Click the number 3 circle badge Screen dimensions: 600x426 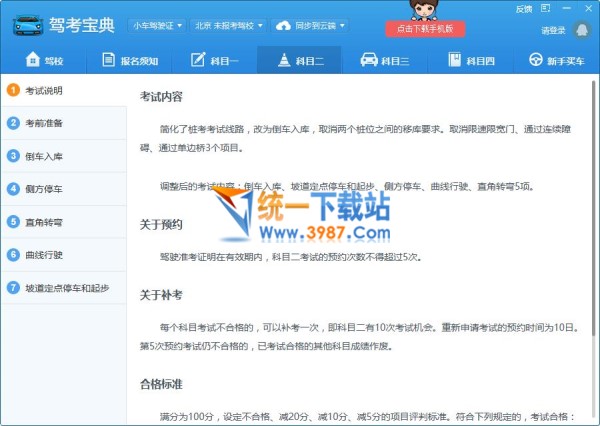(x=13, y=156)
